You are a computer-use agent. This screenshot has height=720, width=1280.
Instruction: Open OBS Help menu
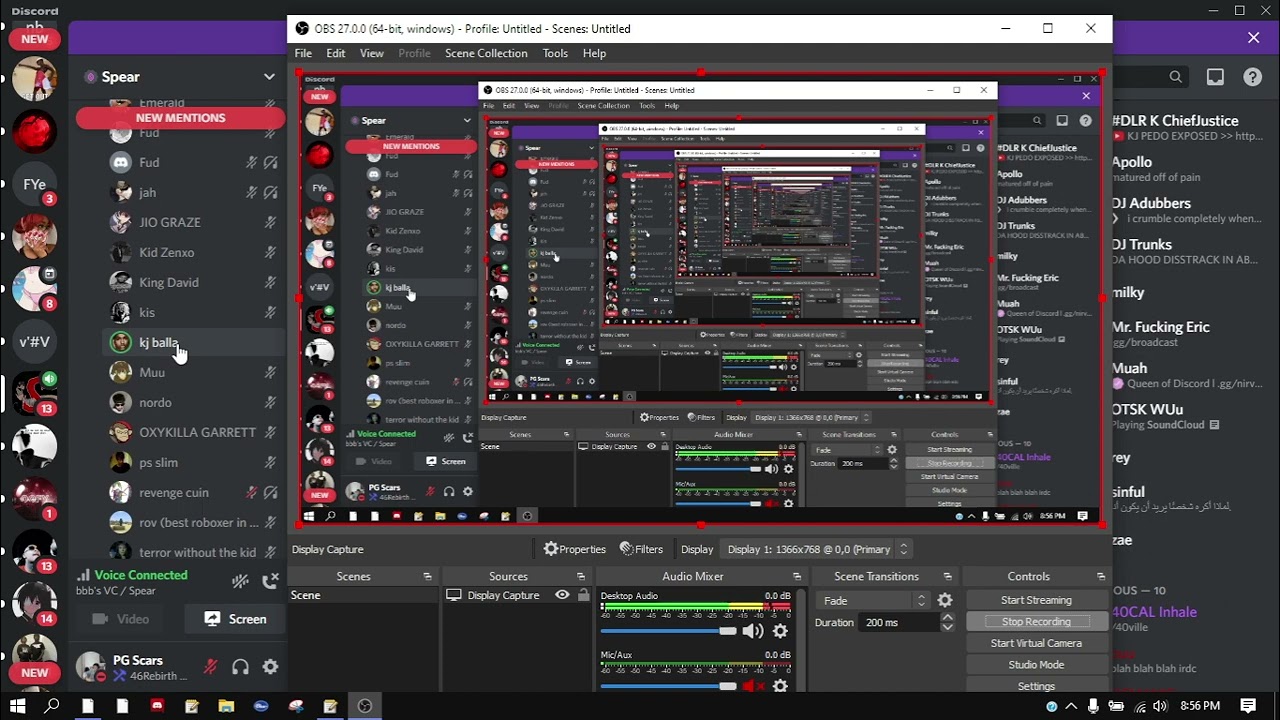pos(594,53)
